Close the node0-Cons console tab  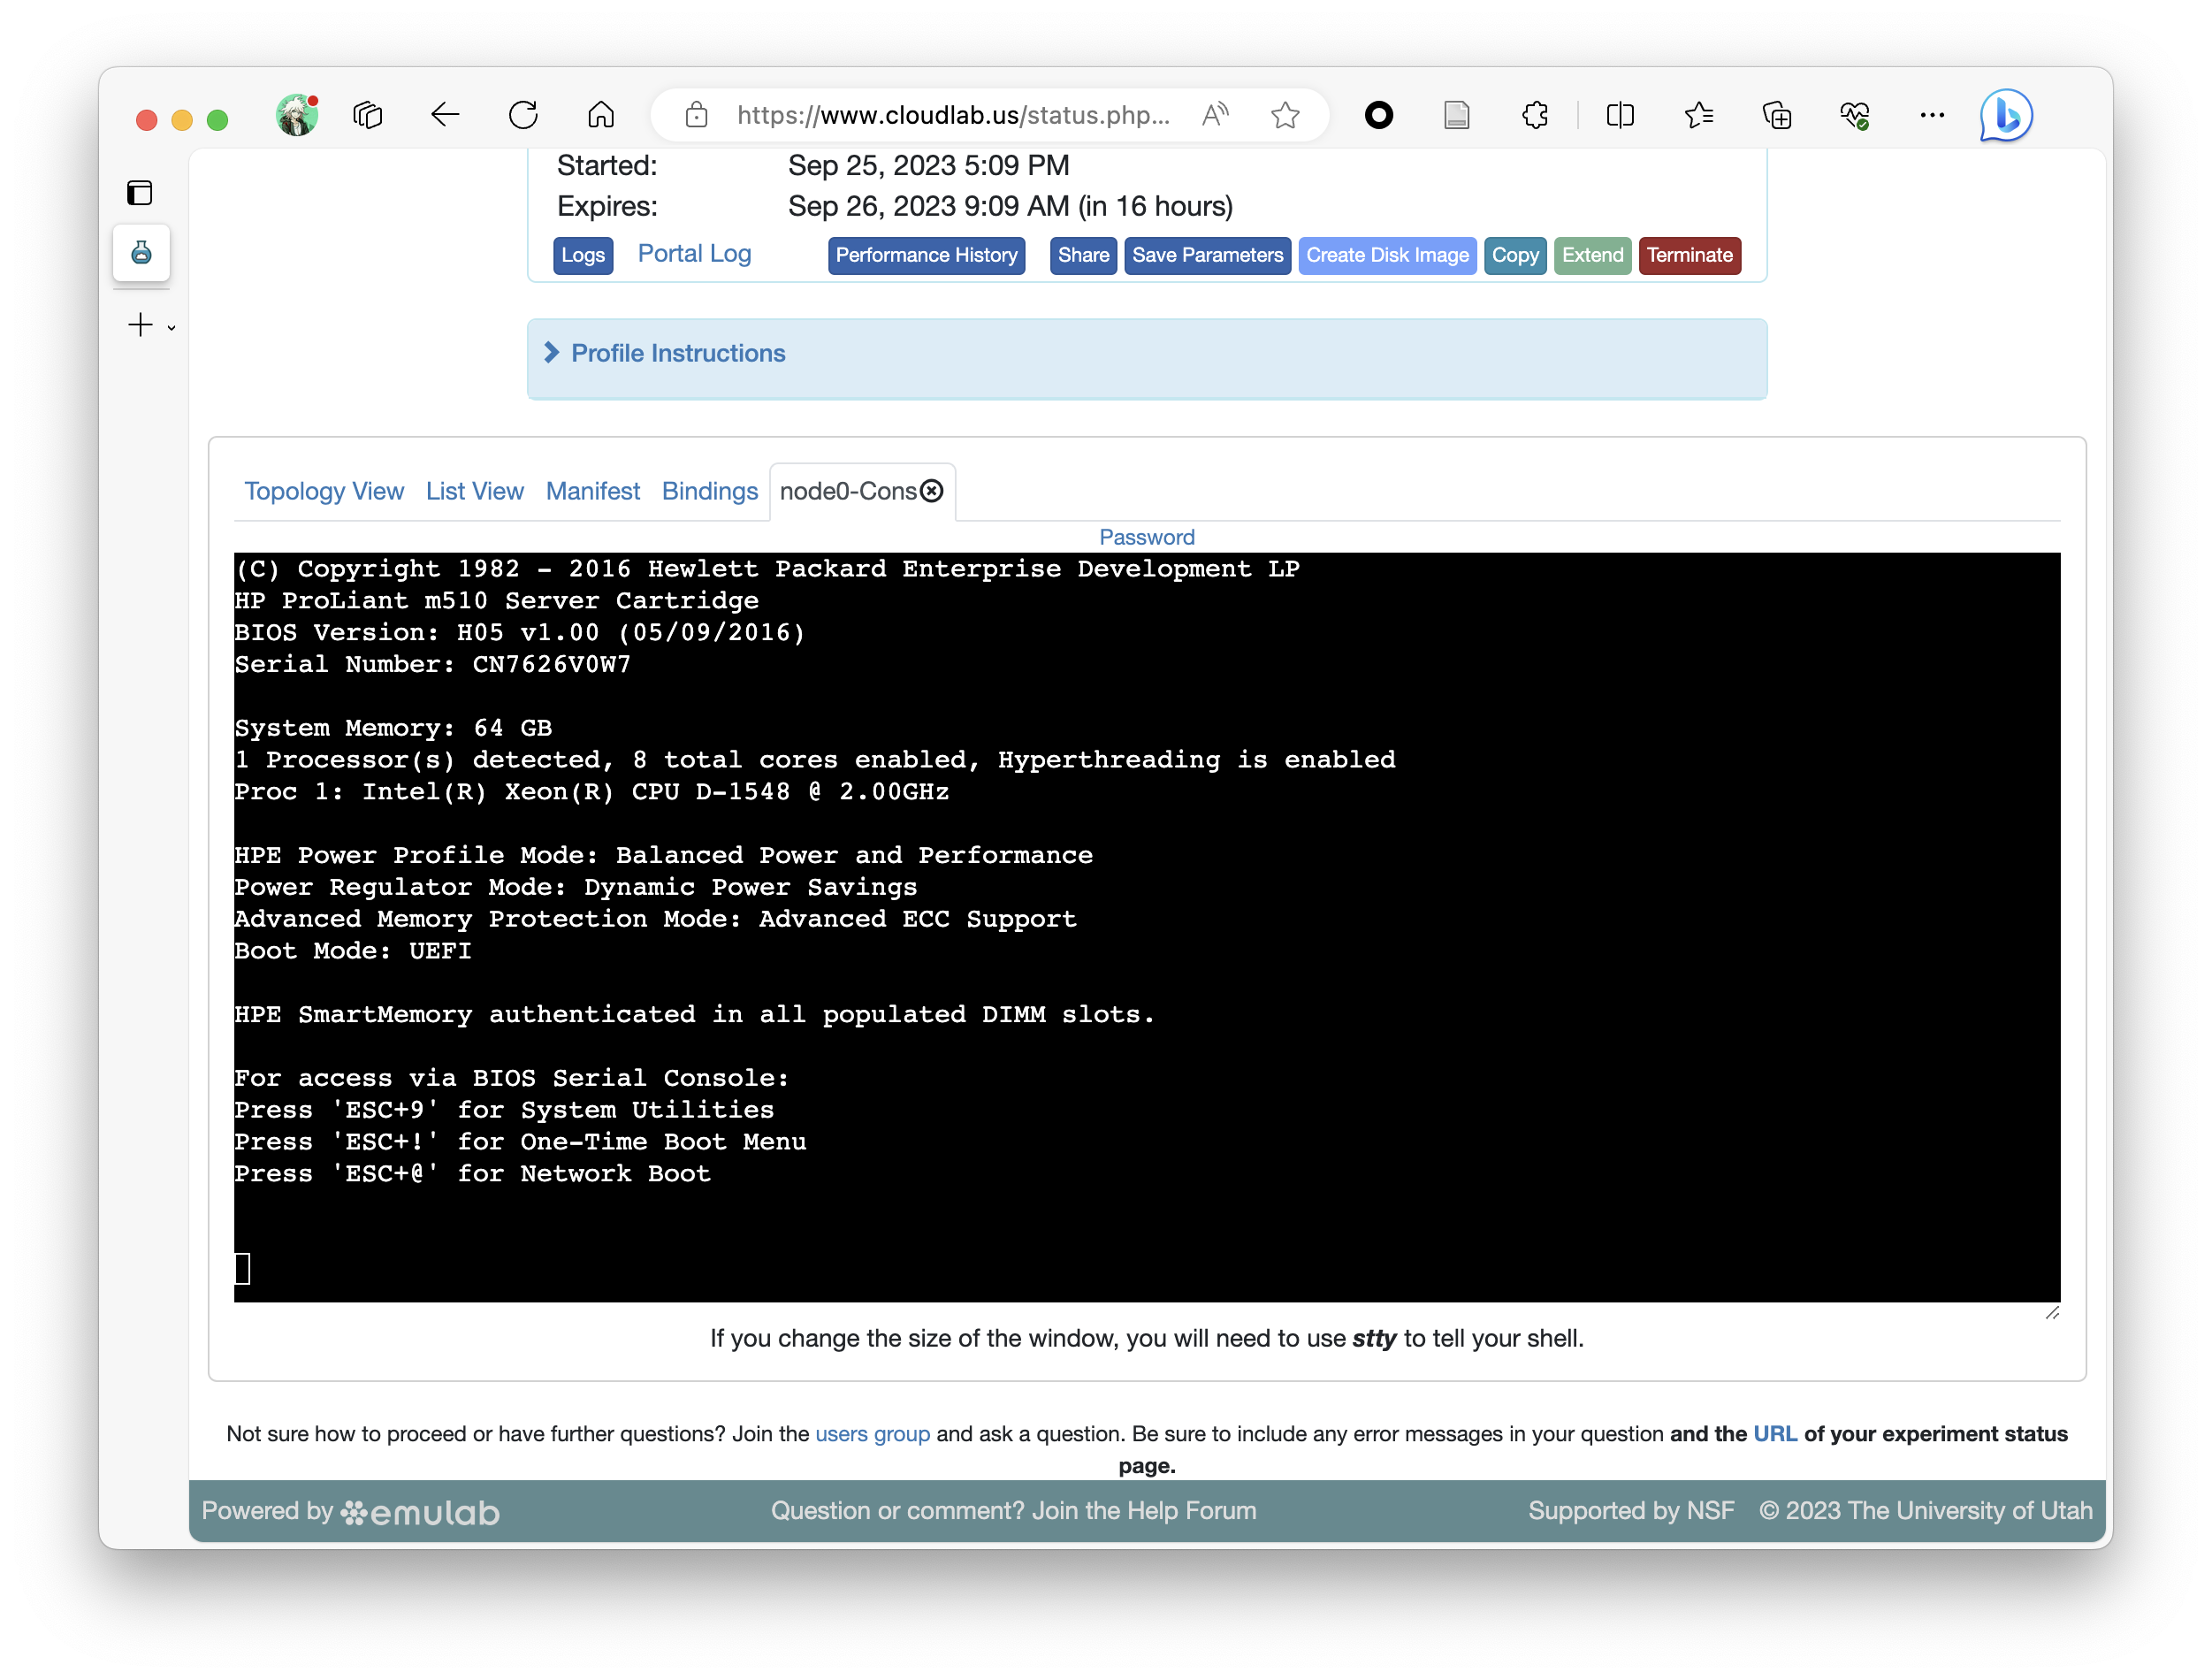click(932, 491)
